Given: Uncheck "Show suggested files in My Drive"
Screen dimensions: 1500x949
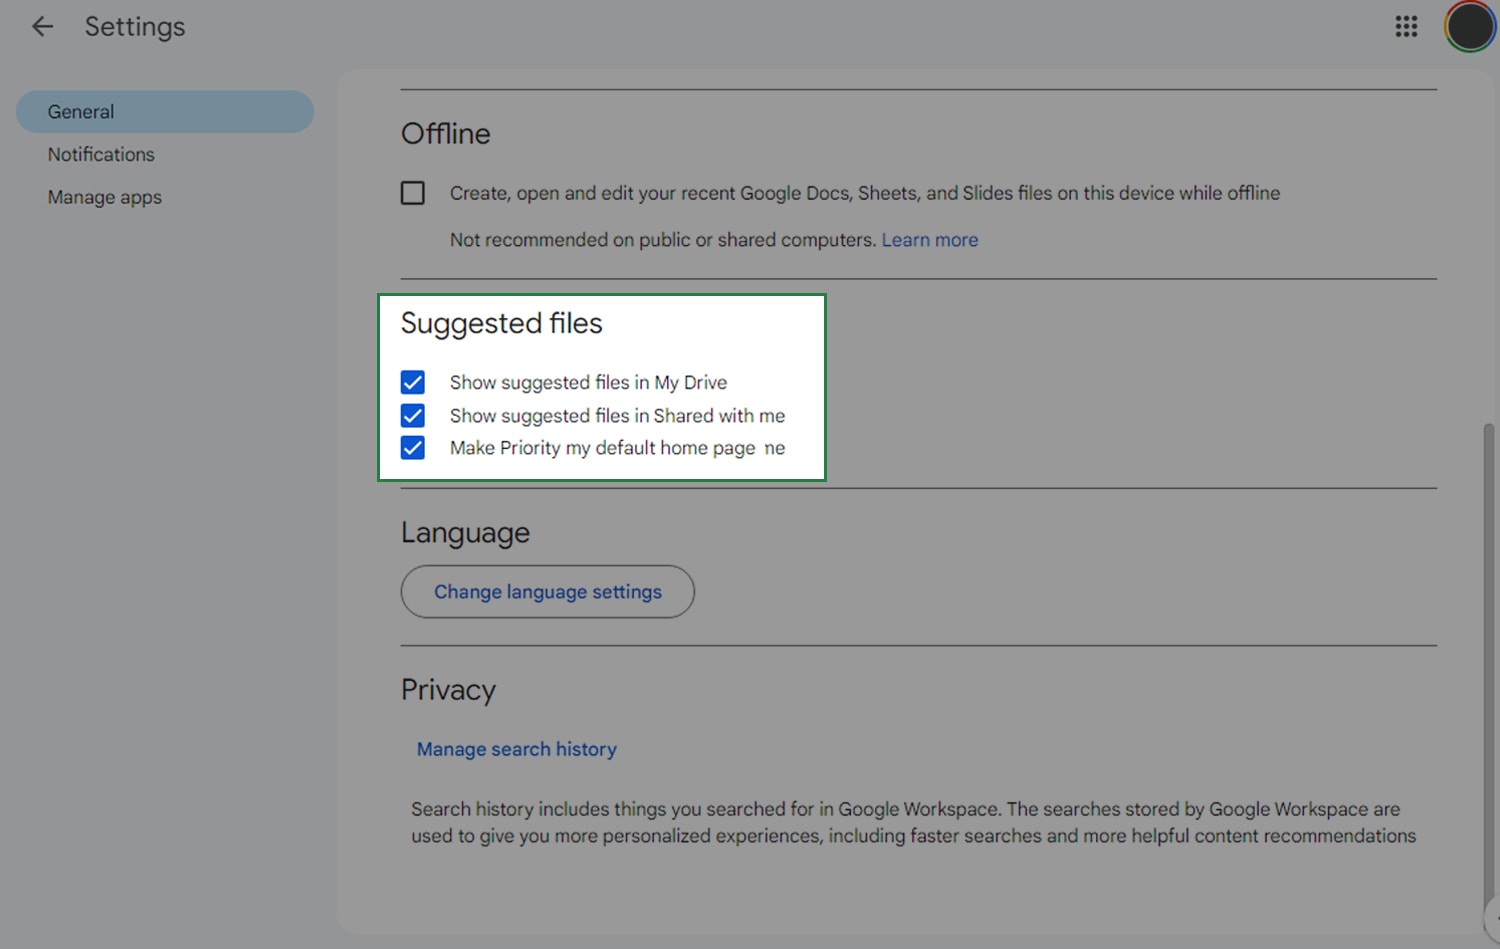Looking at the screenshot, I should 412,382.
